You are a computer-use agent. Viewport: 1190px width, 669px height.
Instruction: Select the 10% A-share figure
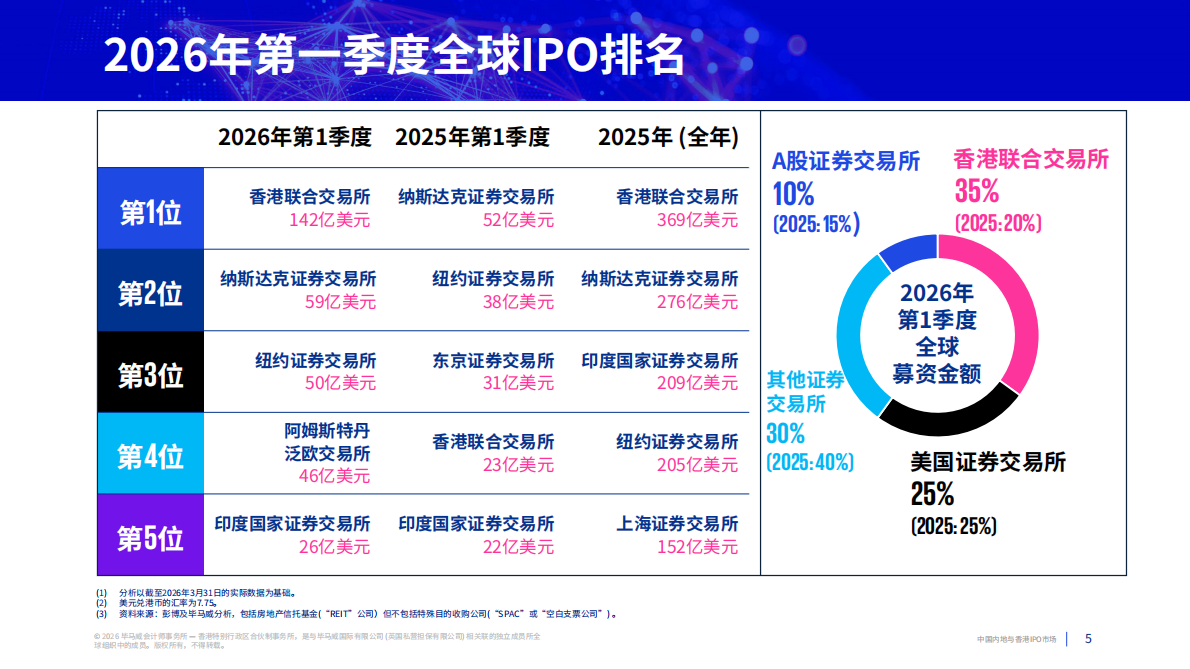click(x=793, y=194)
